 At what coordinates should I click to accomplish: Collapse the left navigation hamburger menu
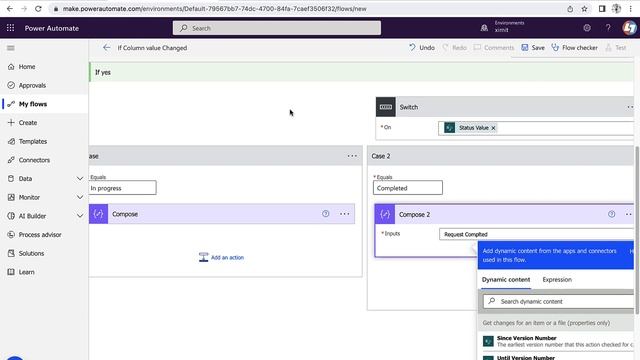coord(11,48)
